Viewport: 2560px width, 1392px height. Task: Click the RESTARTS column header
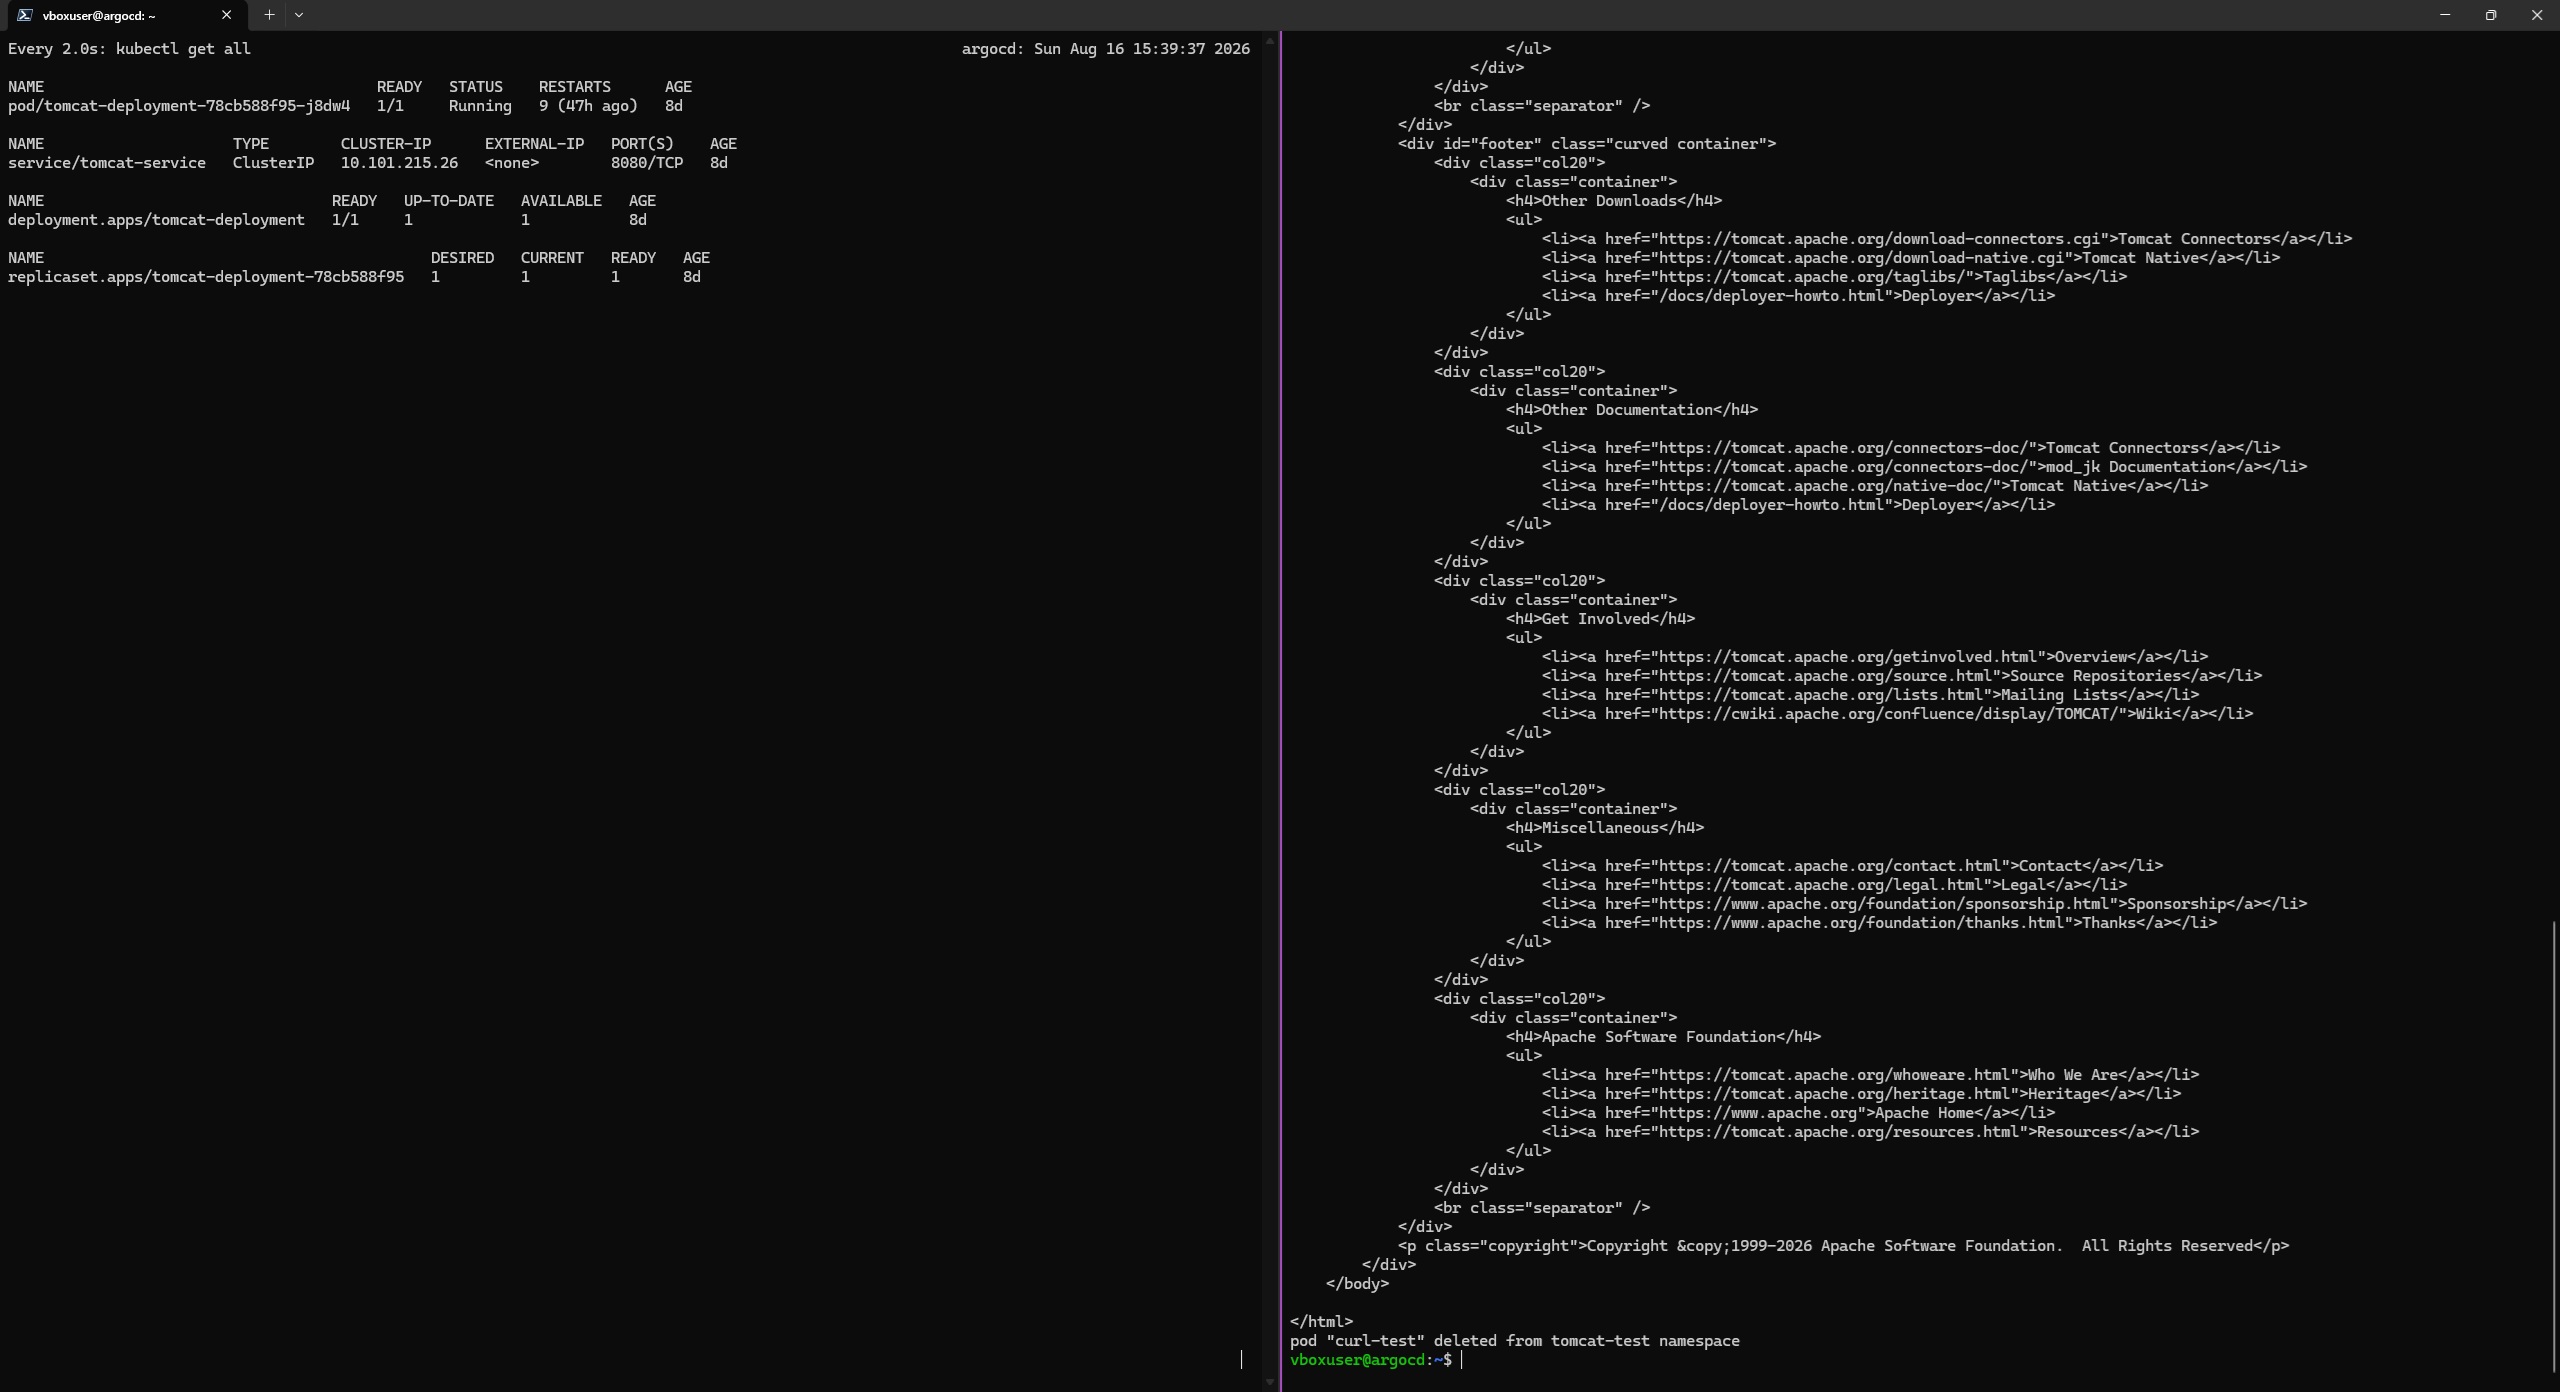575,87
